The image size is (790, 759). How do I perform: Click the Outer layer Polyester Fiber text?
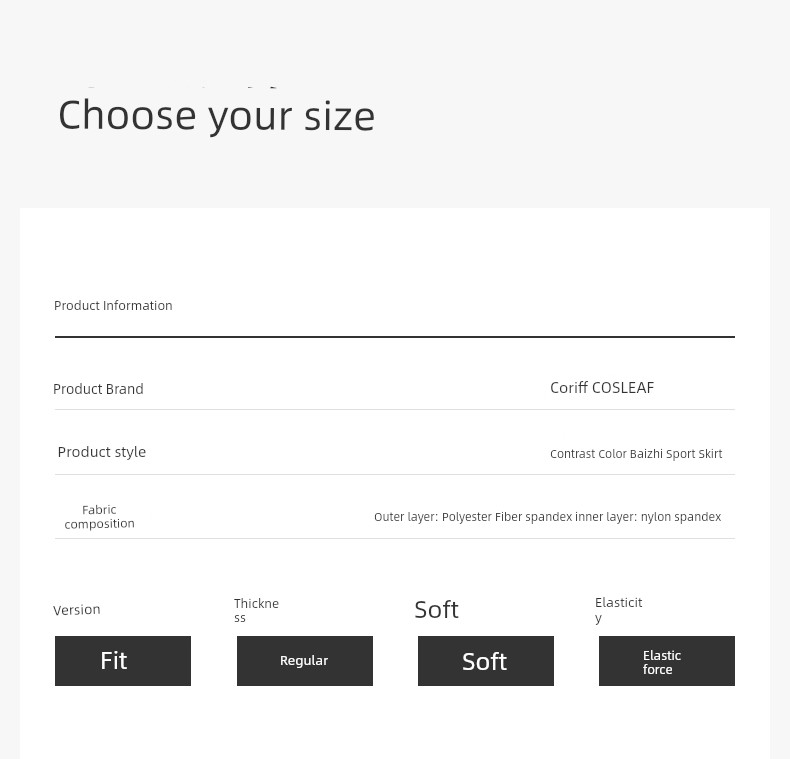click(472, 517)
